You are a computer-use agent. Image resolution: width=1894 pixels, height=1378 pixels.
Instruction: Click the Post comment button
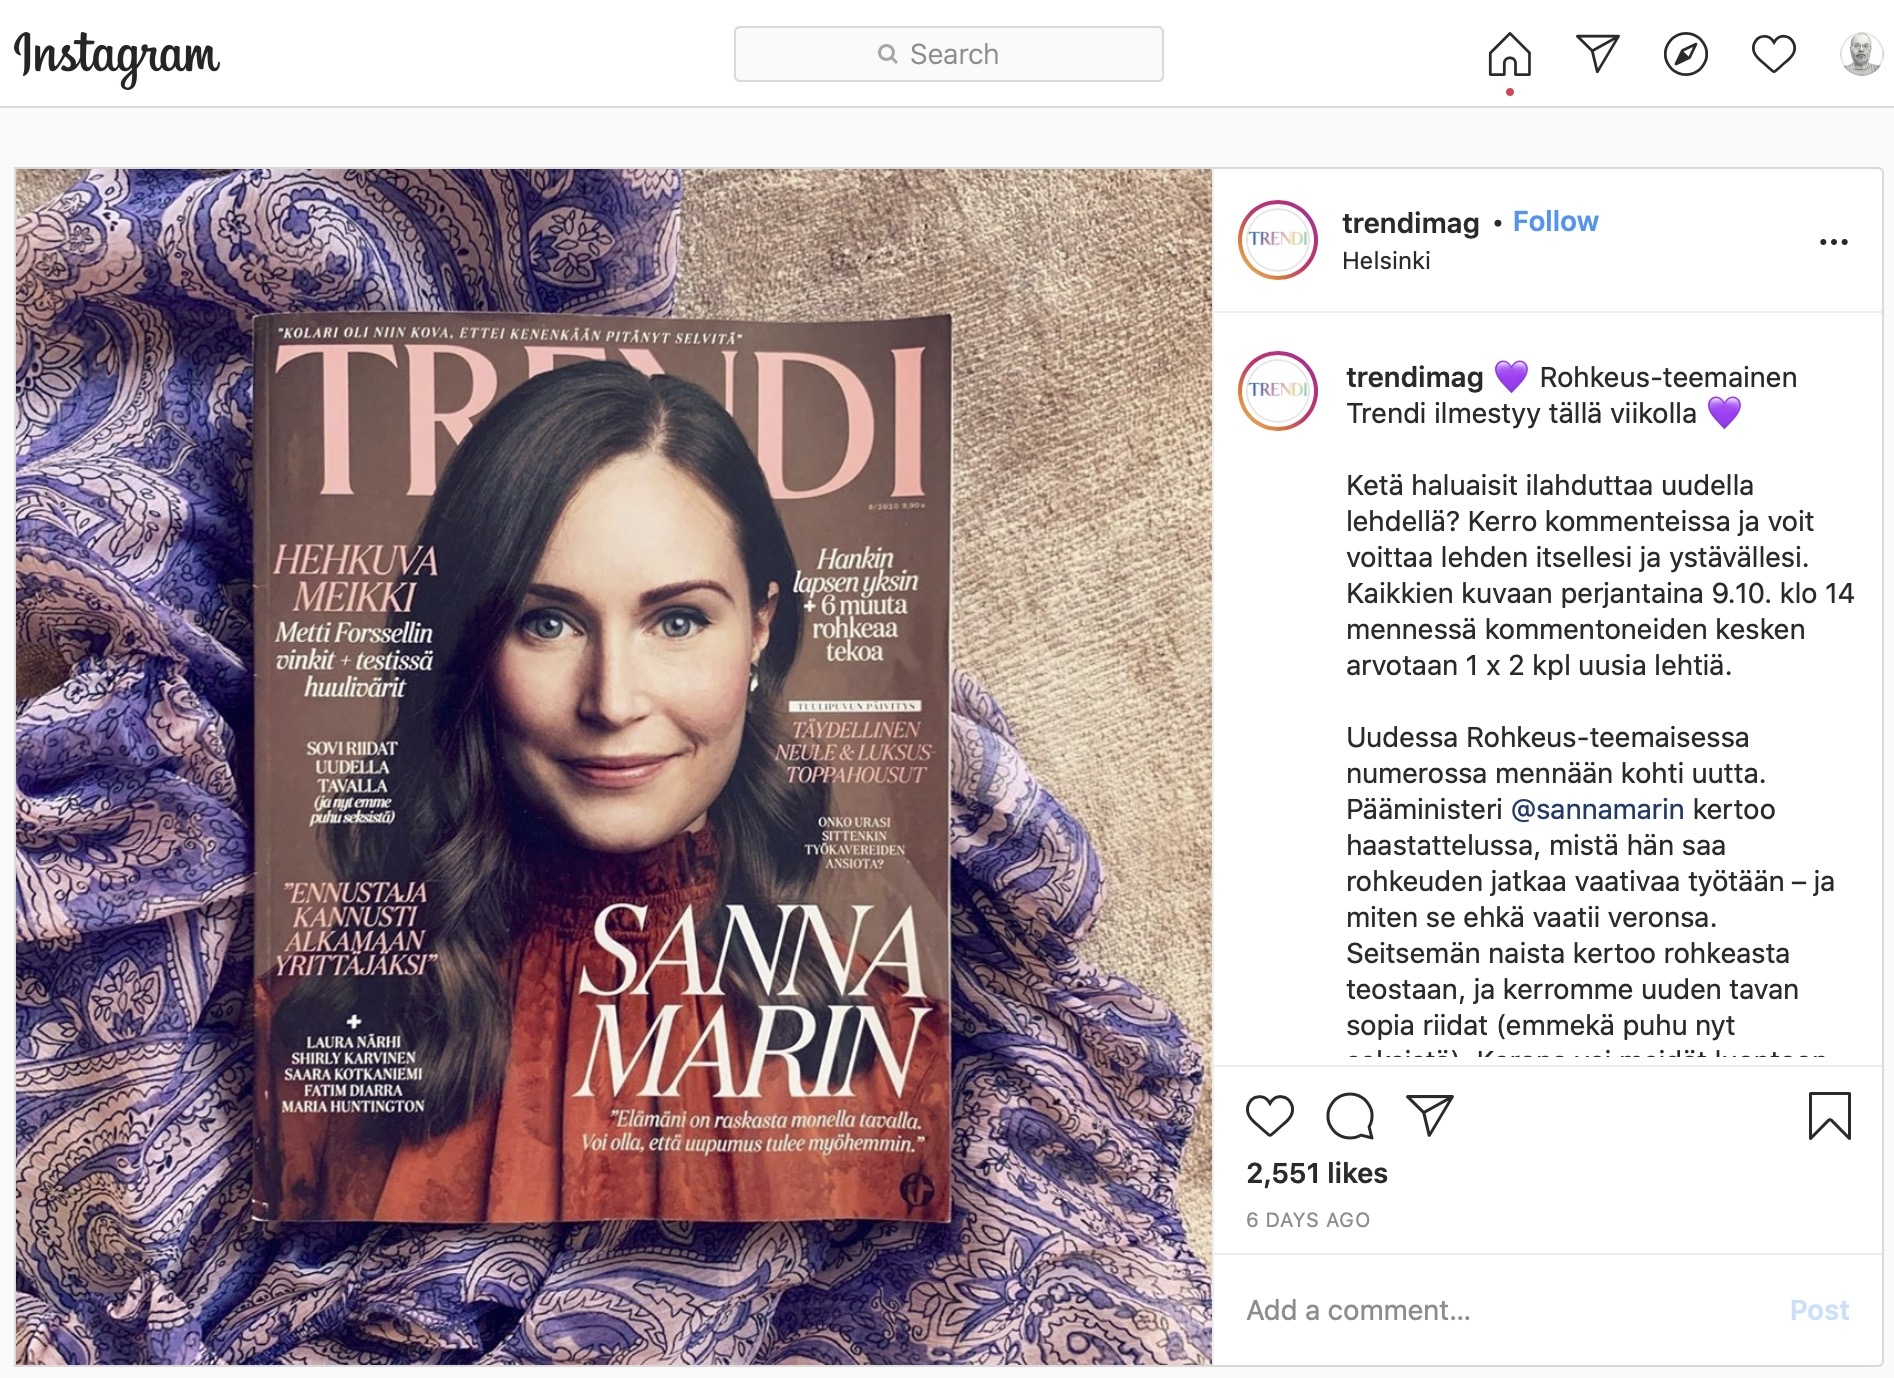(1819, 1310)
